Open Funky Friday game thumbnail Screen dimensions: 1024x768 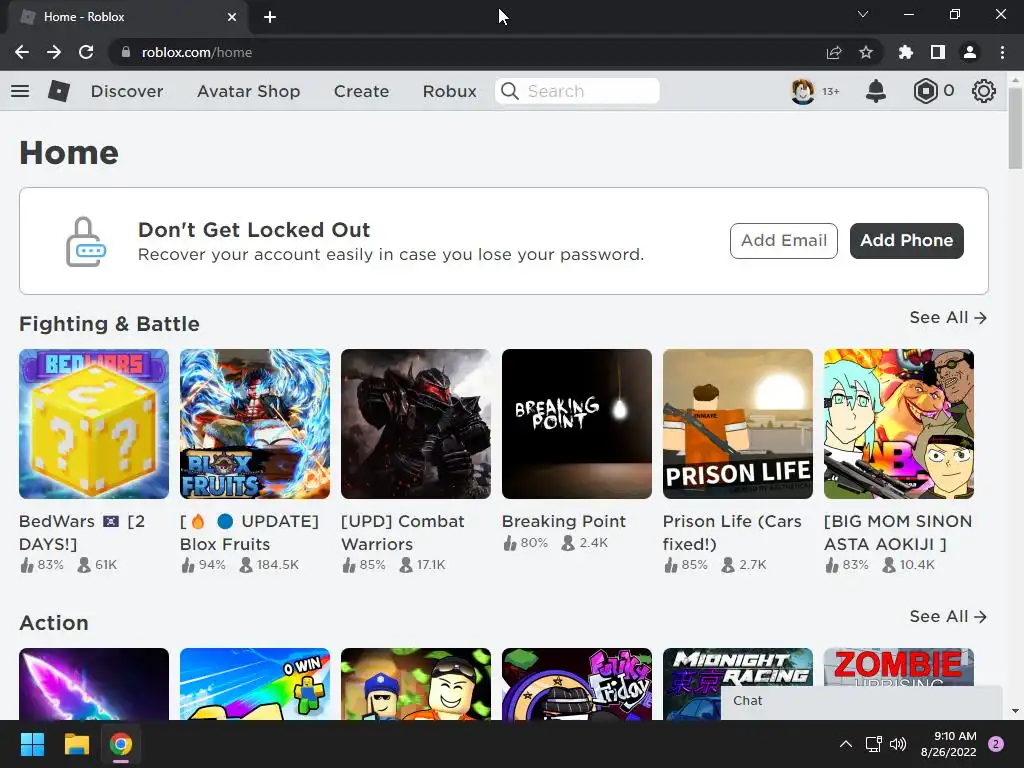pos(577,684)
